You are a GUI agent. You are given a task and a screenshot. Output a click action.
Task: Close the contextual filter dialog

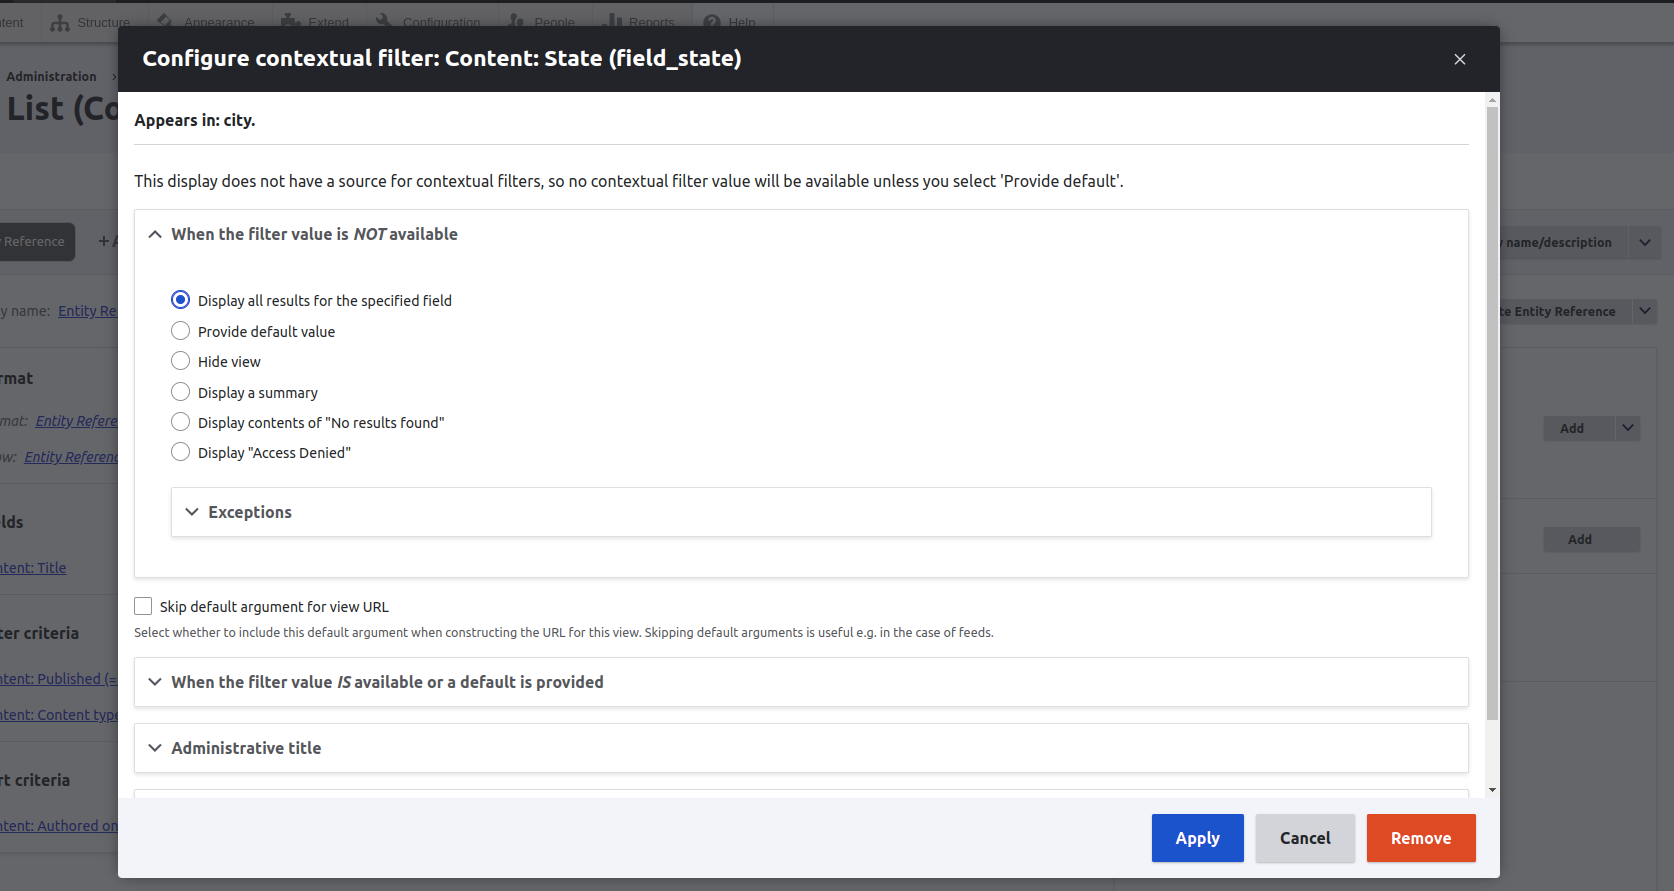(x=1459, y=59)
